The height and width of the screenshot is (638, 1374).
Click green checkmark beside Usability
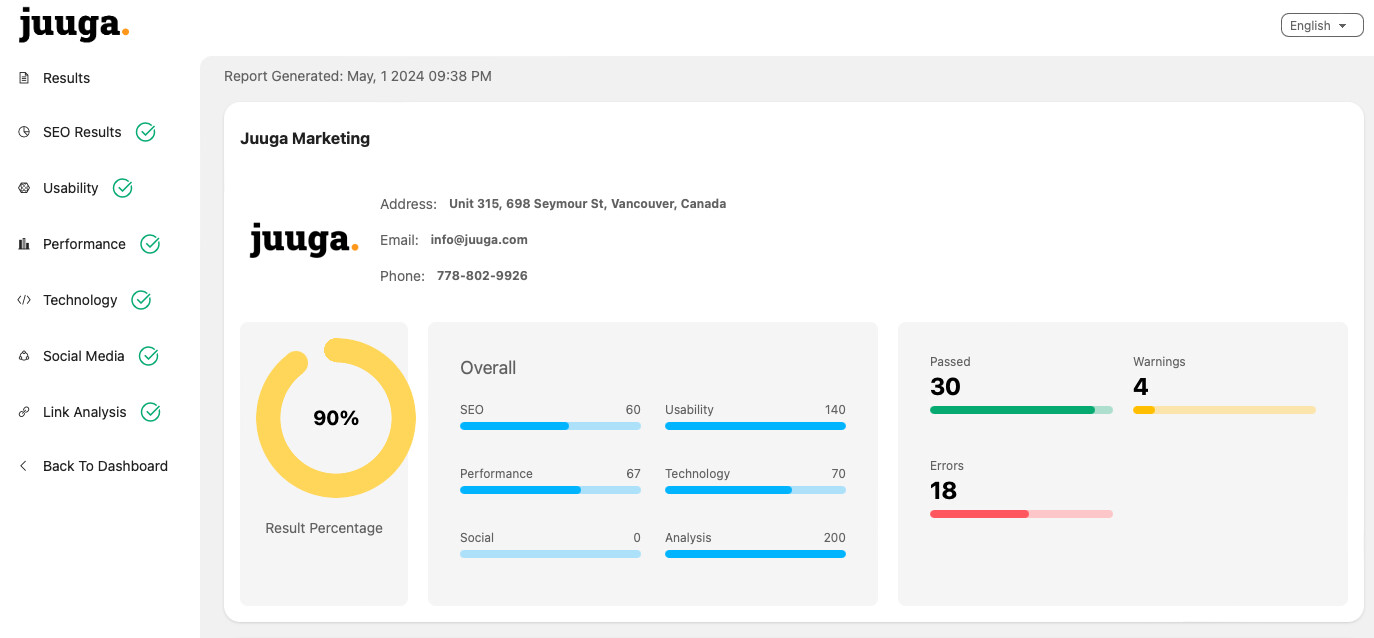coord(123,188)
